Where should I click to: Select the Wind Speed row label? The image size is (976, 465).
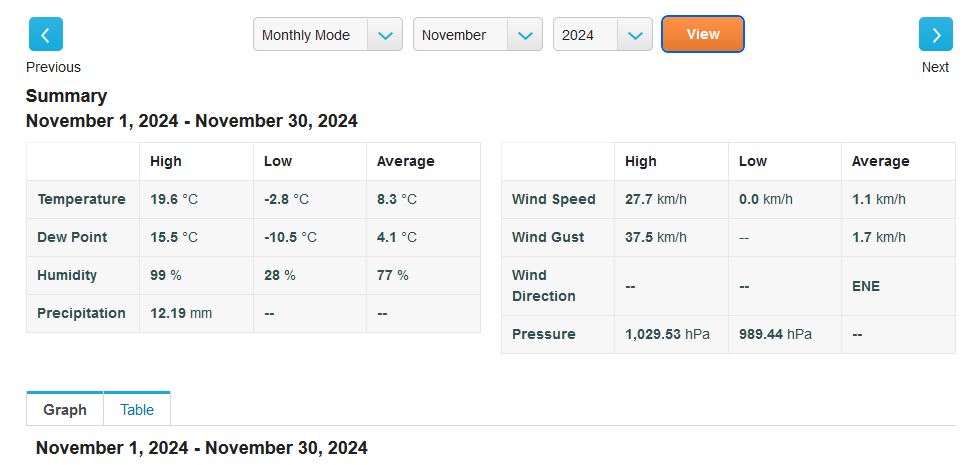click(553, 199)
